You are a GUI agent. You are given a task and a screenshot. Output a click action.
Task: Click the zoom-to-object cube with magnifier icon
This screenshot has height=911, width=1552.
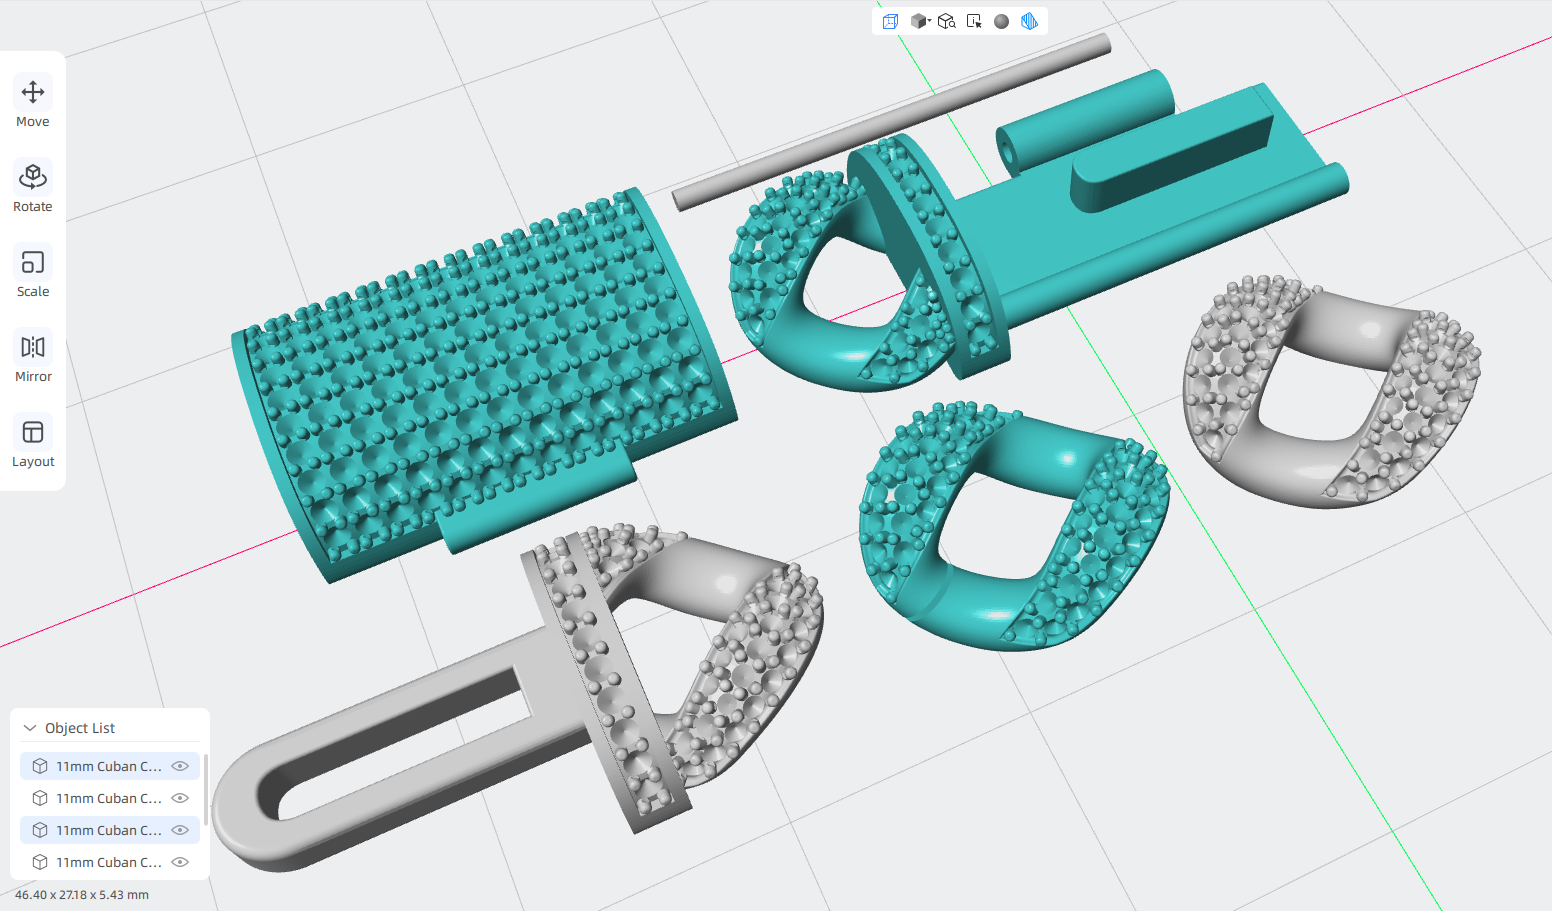(x=946, y=21)
